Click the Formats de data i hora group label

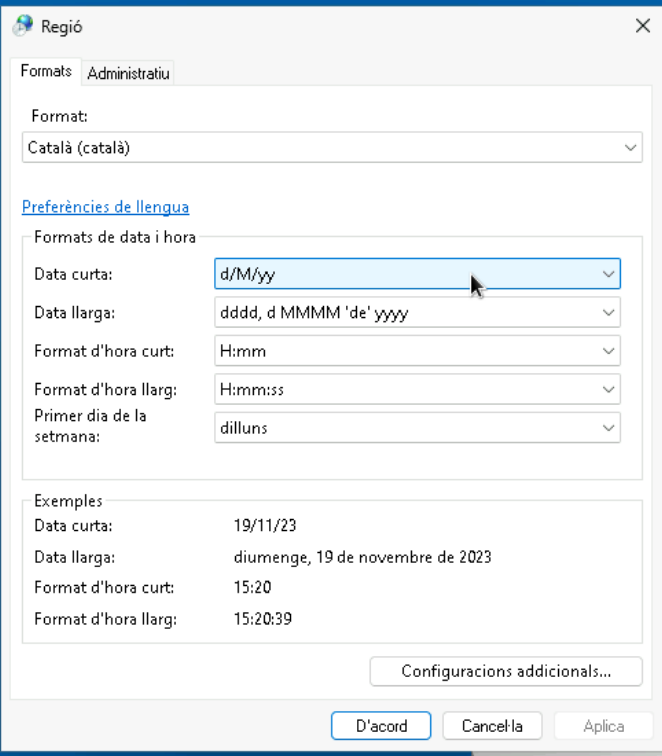coord(115,237)
